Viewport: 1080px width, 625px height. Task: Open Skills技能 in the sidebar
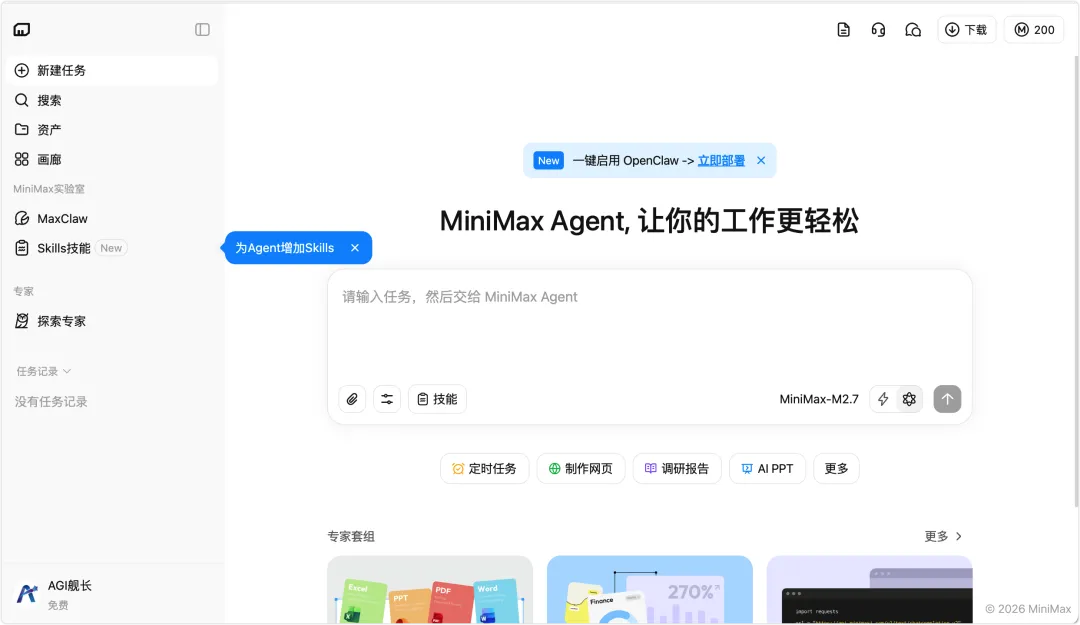tap(112, 248)
